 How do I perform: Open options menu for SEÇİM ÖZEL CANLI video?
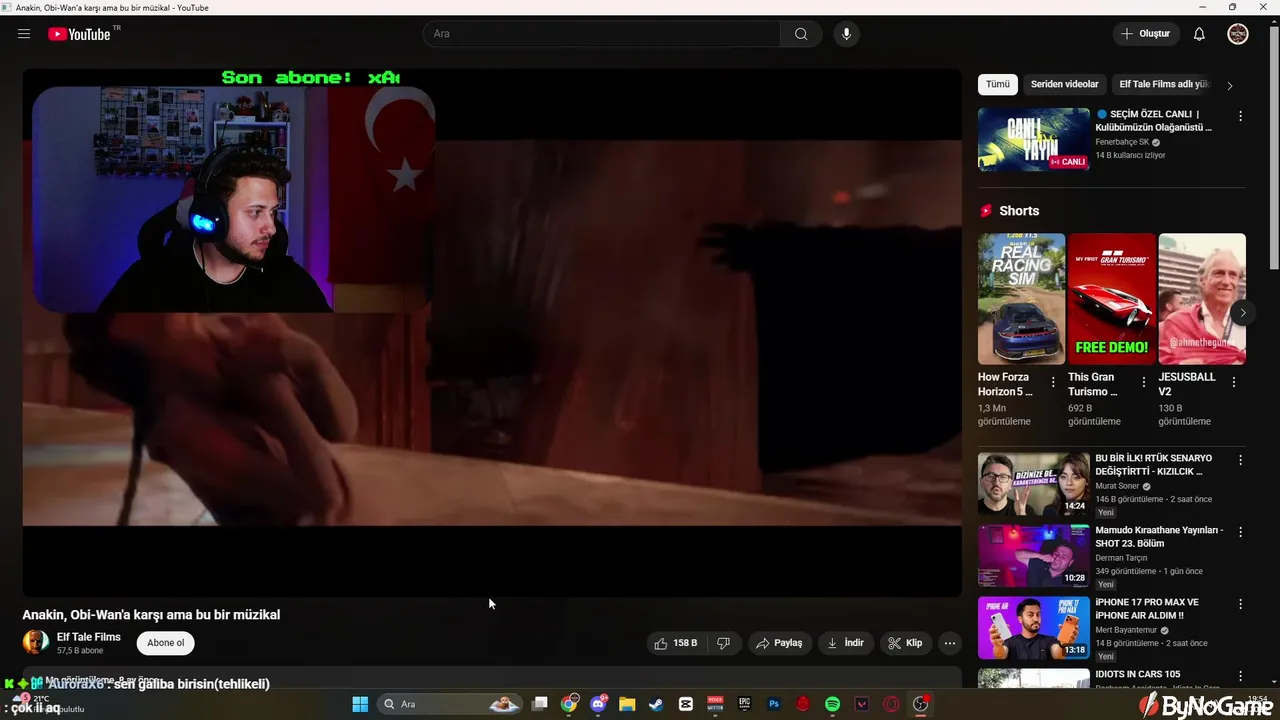tap(1240, 116)
